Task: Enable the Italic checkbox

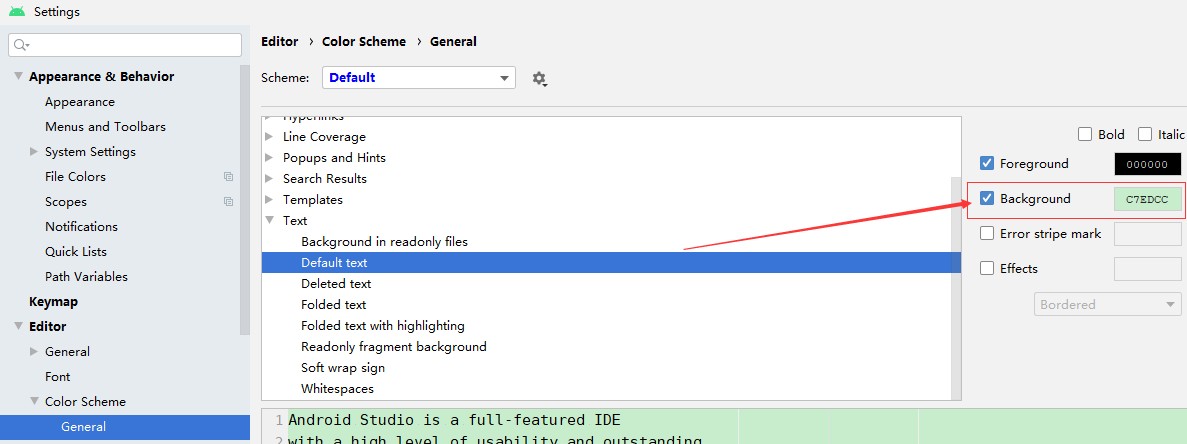Action: coord(1145,135)
